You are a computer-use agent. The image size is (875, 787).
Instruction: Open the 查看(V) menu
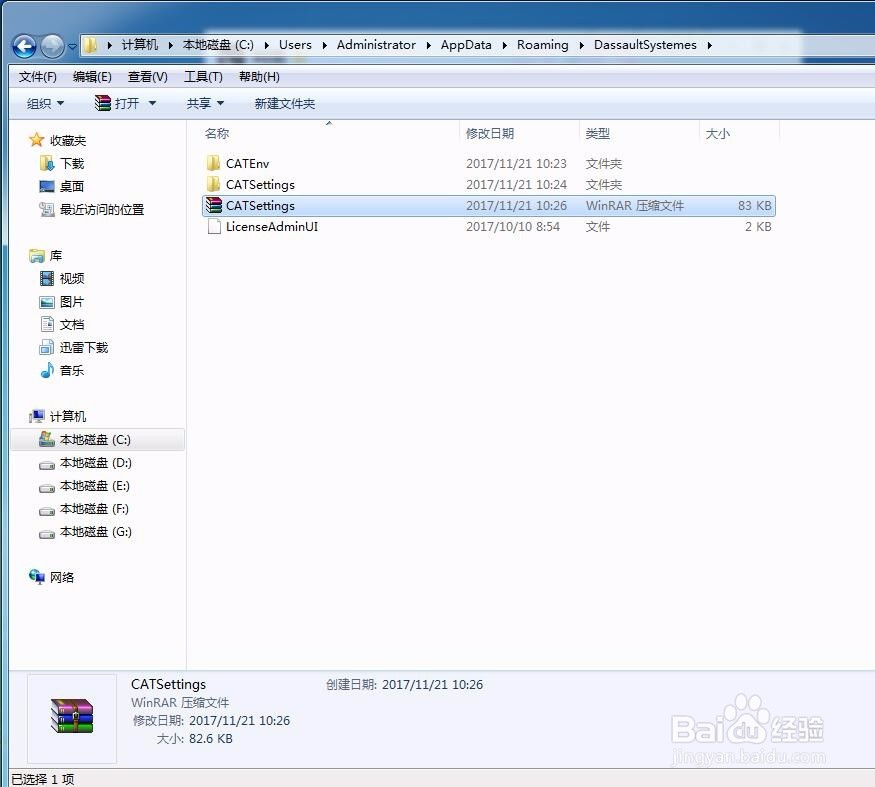(x=148, y=76)
